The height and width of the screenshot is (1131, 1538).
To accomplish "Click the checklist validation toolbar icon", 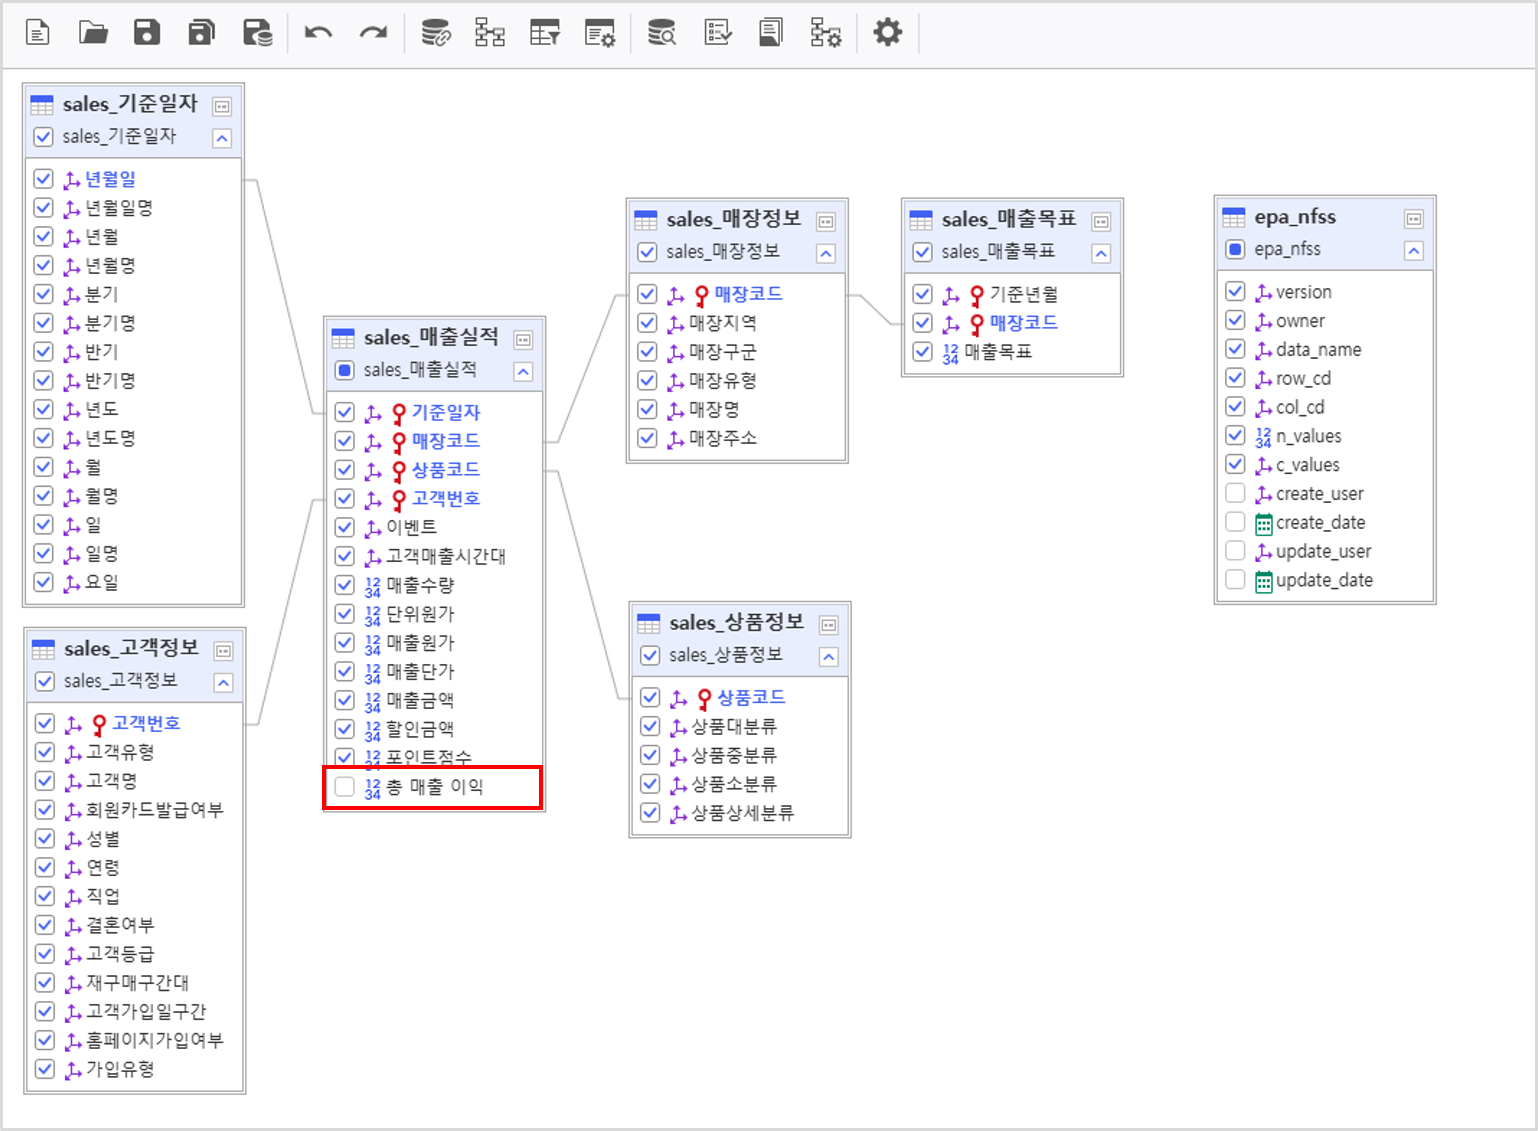I will coord(718,33).
